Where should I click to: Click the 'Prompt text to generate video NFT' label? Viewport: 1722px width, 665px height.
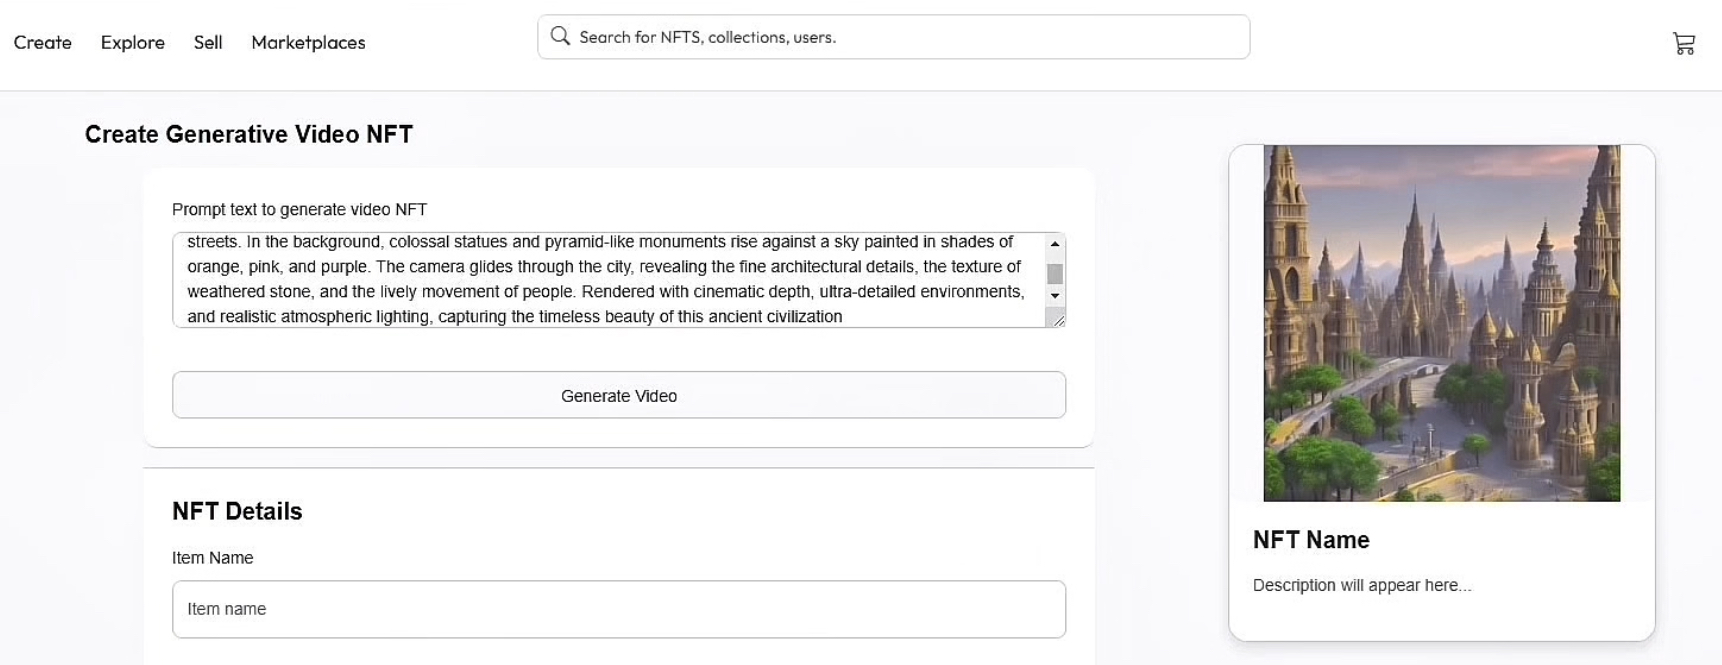299,209
